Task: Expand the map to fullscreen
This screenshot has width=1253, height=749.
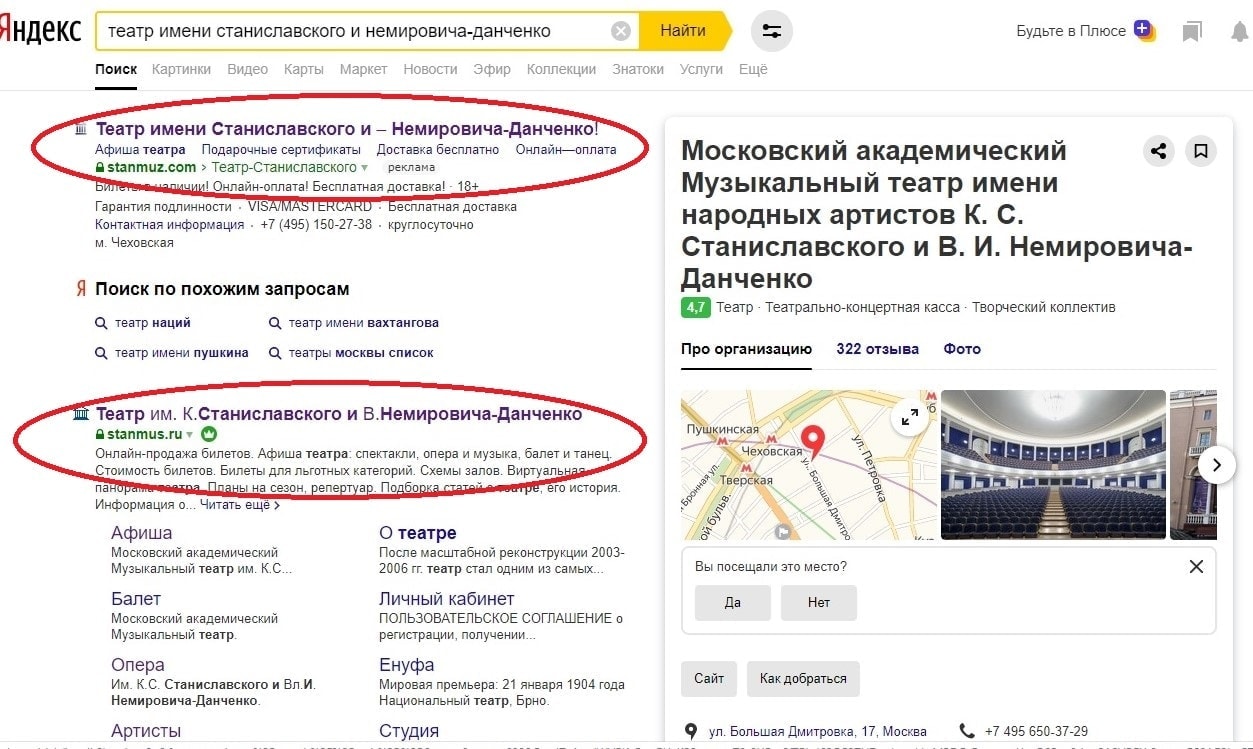Action: (x=909, y=418)
